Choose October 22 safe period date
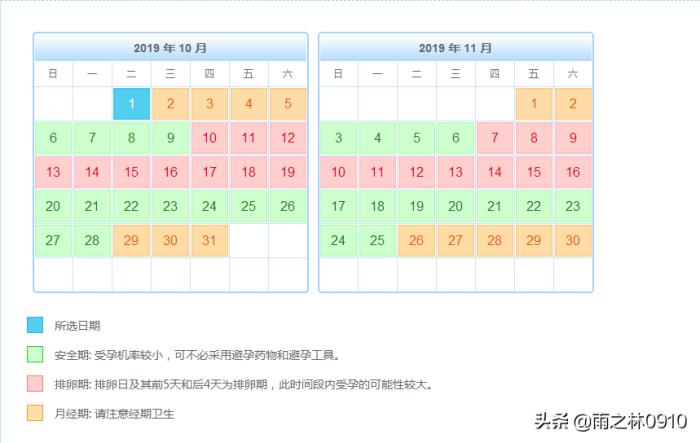 click(x=131, y=206)
